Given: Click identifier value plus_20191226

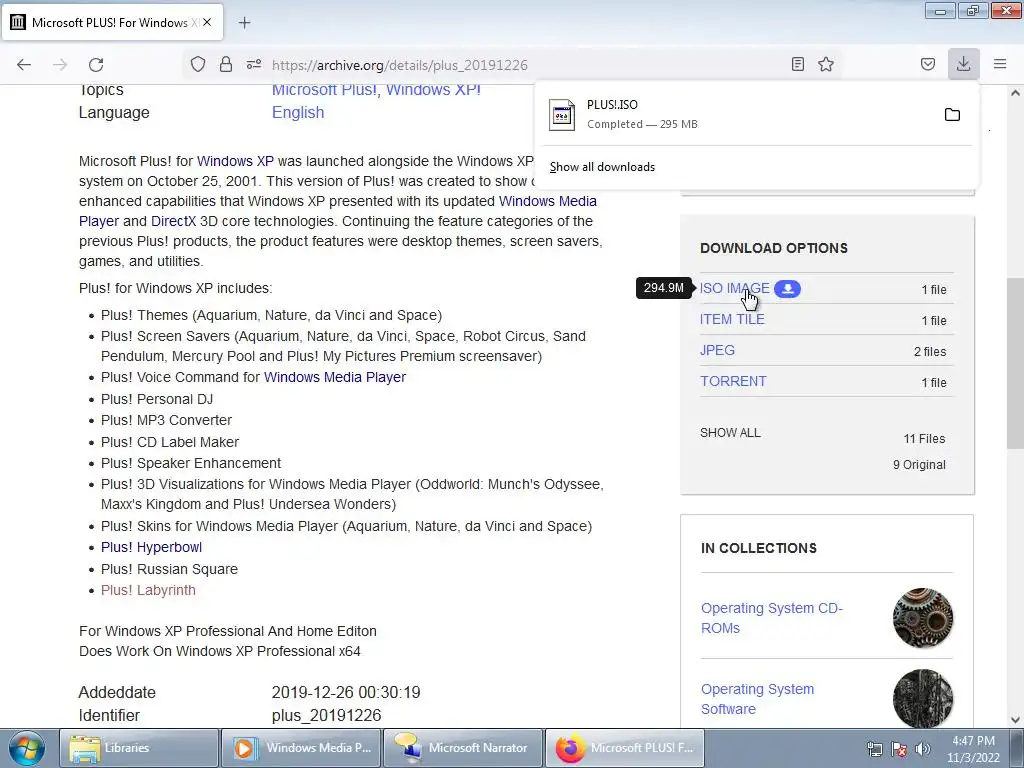Looking at the screenshot, I should coord(327,716).
